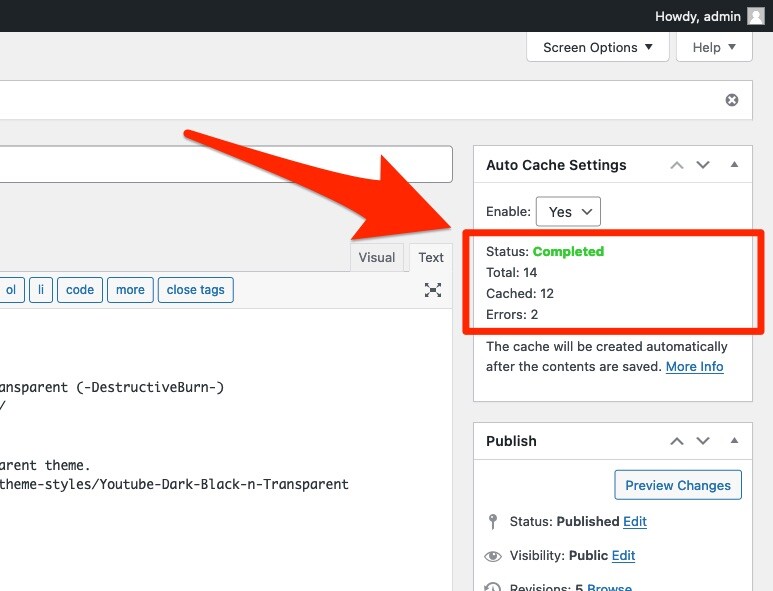
Task: Open the Screen Options dropdown
Action: click(598, 47)
